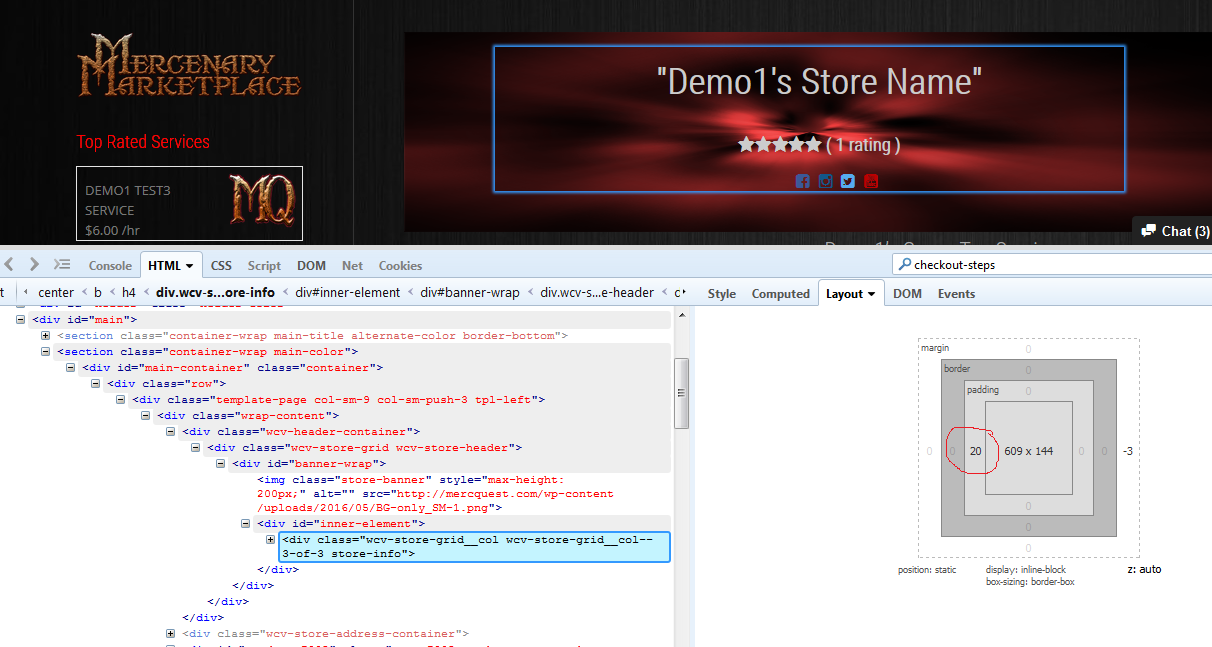Viewport: 1212px width, 647px height.
Task: Select div#inner-element breadcrumb
Action: click(347, 292)
